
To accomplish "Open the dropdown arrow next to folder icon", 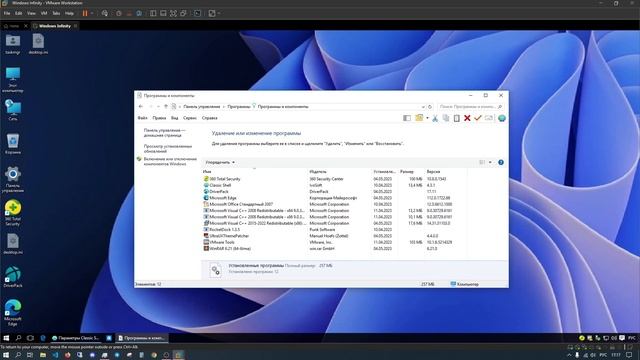I will coord(427,118).
